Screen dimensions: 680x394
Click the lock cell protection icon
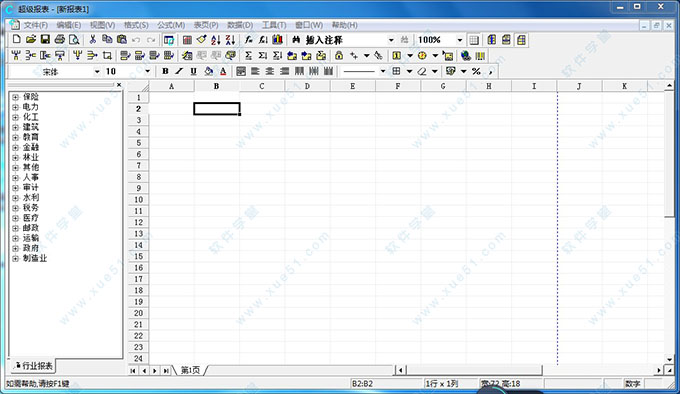coord(339,55)
